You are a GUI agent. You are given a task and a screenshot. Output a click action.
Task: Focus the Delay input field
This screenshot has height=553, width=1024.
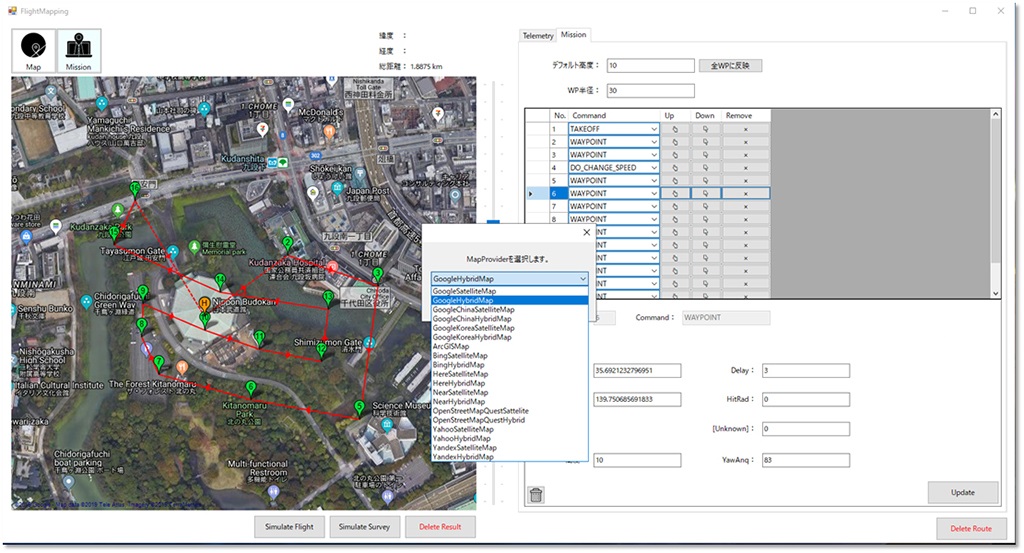tap(806, 371)
